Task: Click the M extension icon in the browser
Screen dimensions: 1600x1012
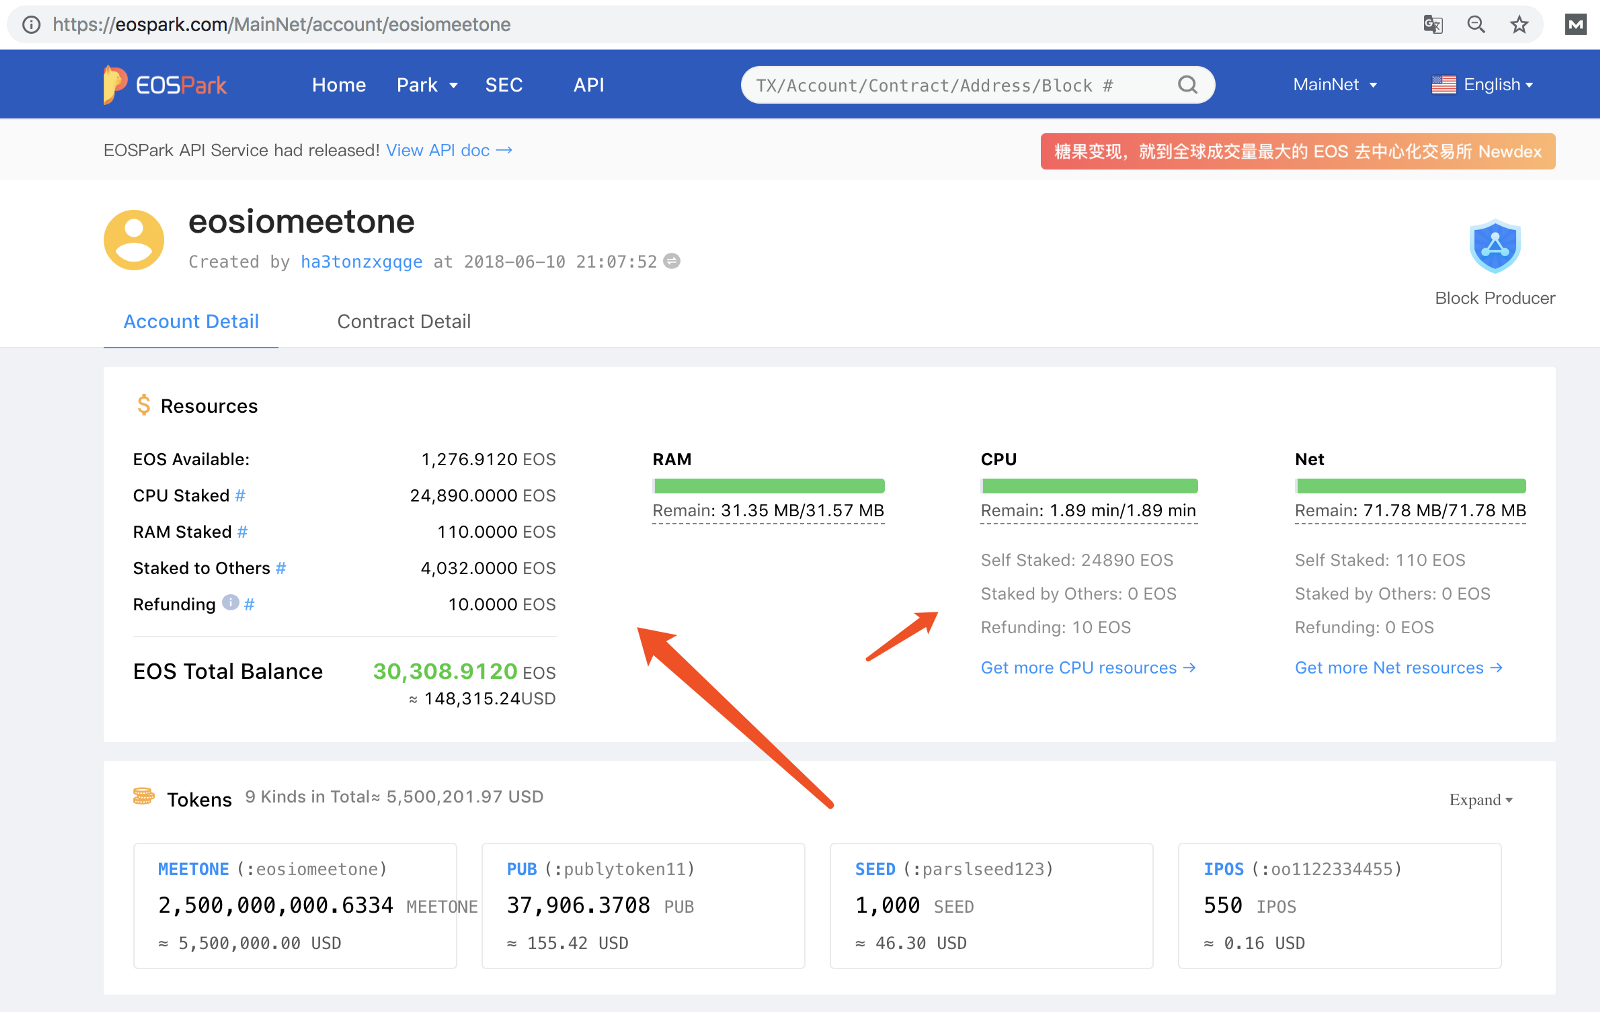Action: coord(1576,25)
